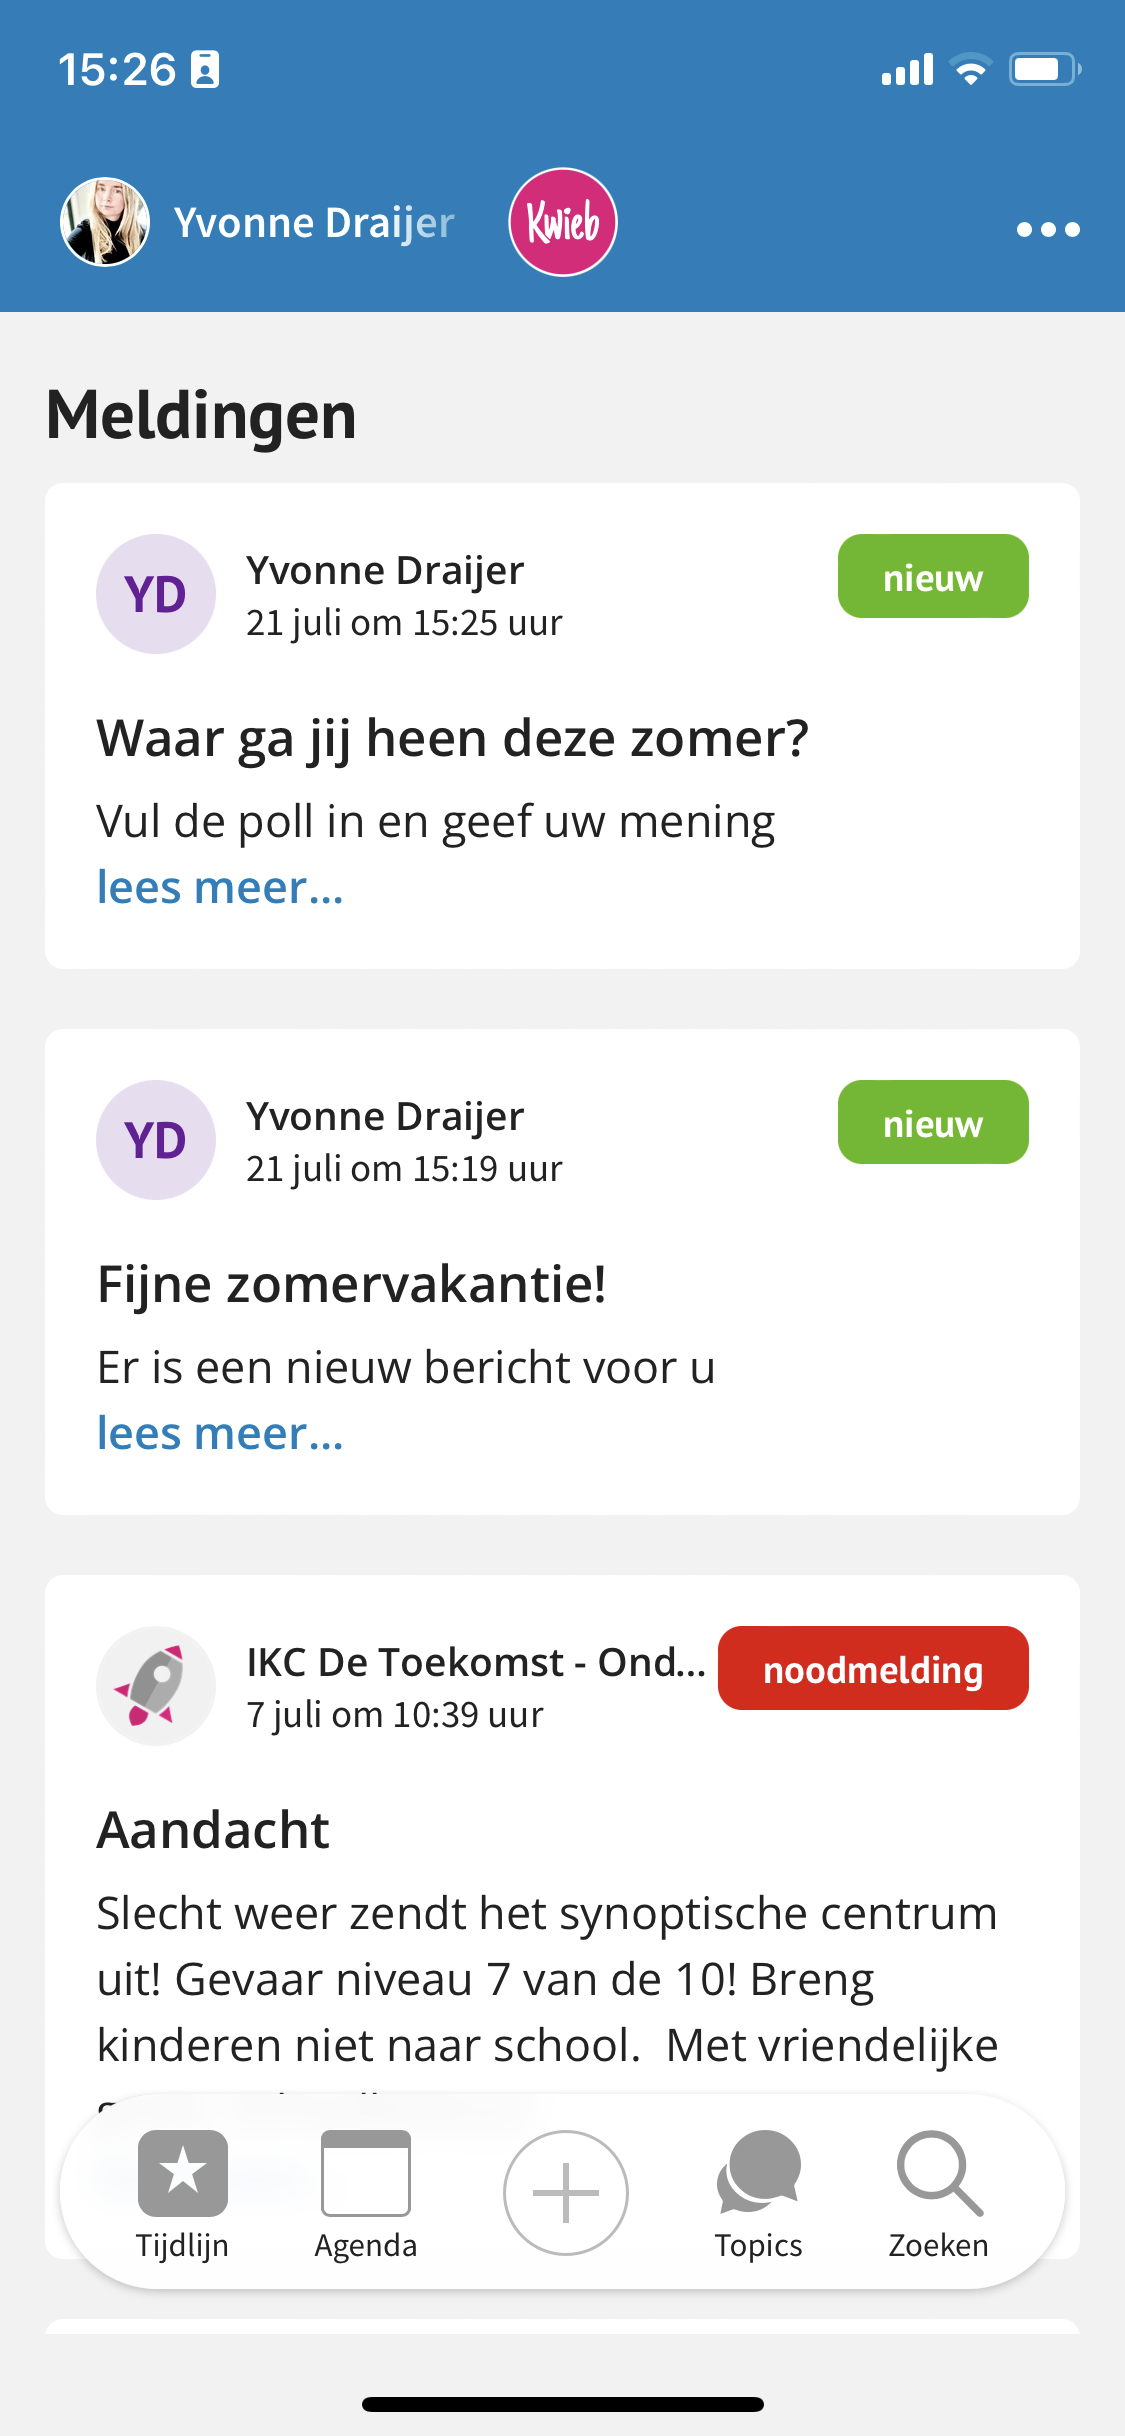Tap YD avatar on Fijne zomervakantie message

click(156, 1140)
